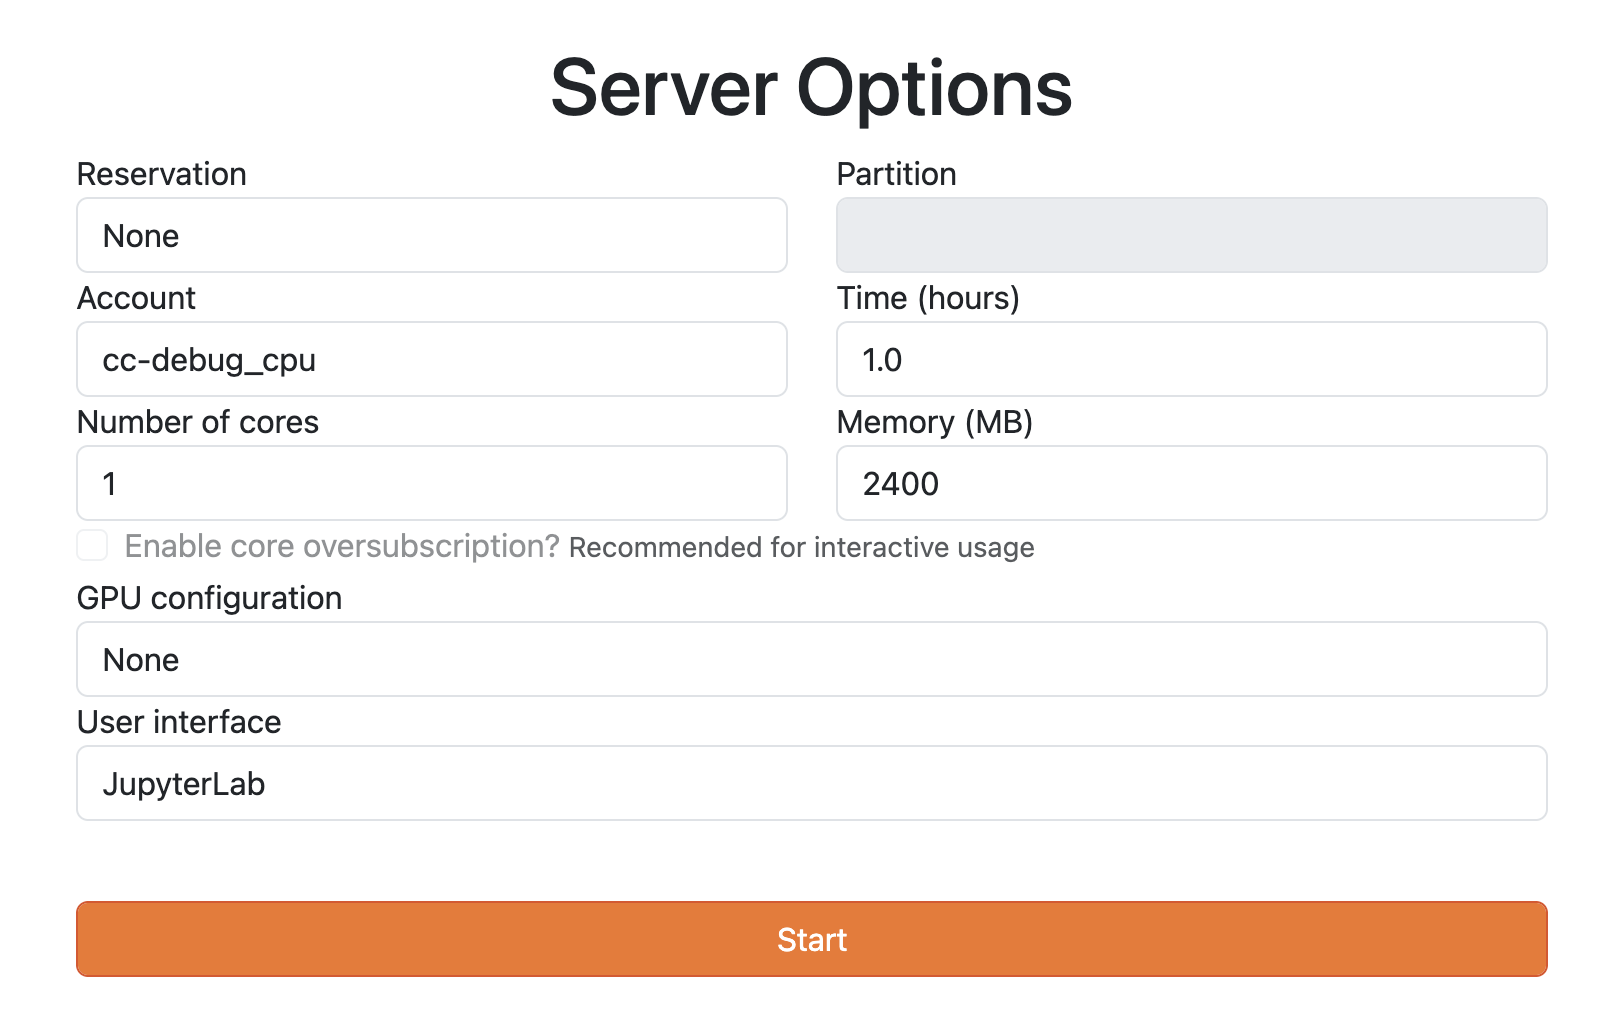Toggle the core oversubscription checkbox
This screenshot has height=1030, width=1622.
[92, 545]
